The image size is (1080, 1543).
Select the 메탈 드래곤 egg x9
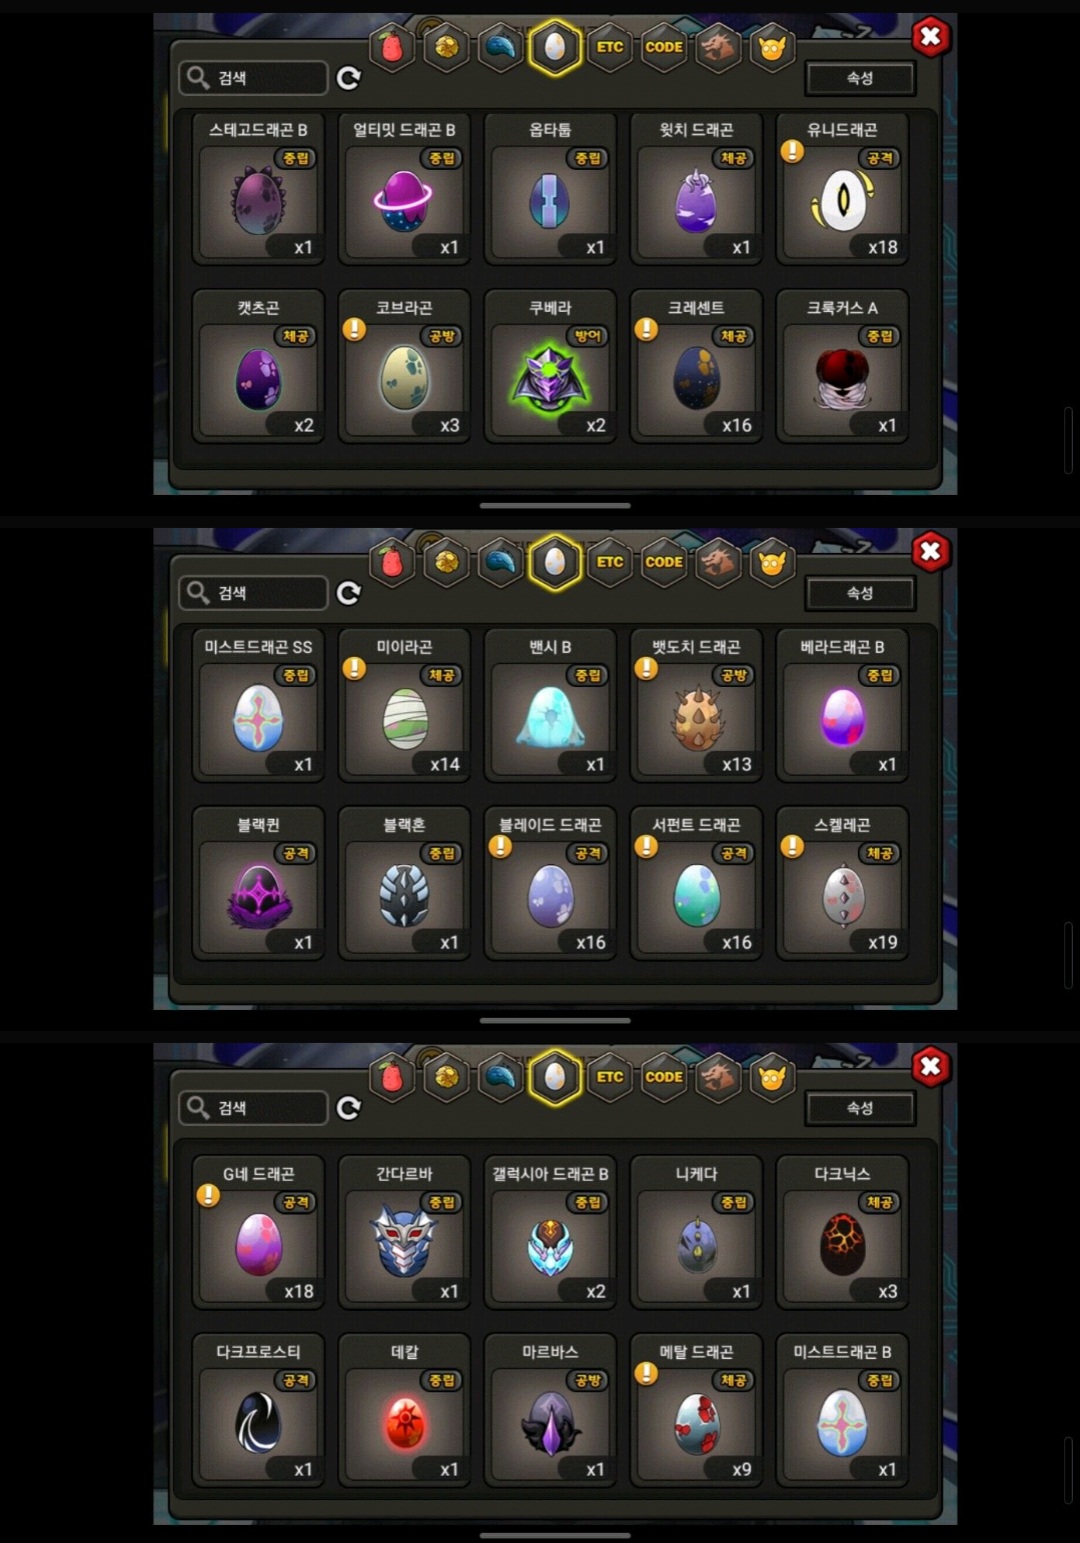pos(696,1411)
